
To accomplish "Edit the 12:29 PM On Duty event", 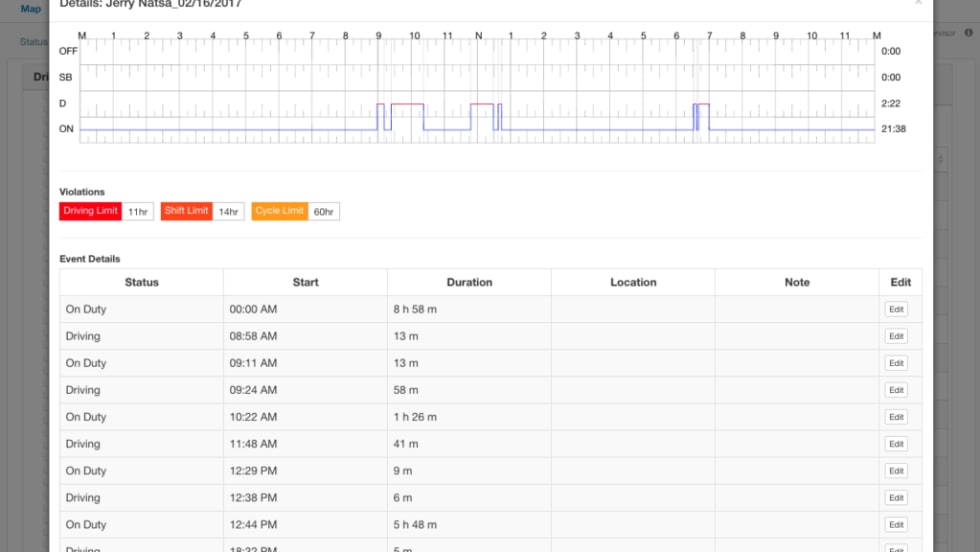I will 896,471.
